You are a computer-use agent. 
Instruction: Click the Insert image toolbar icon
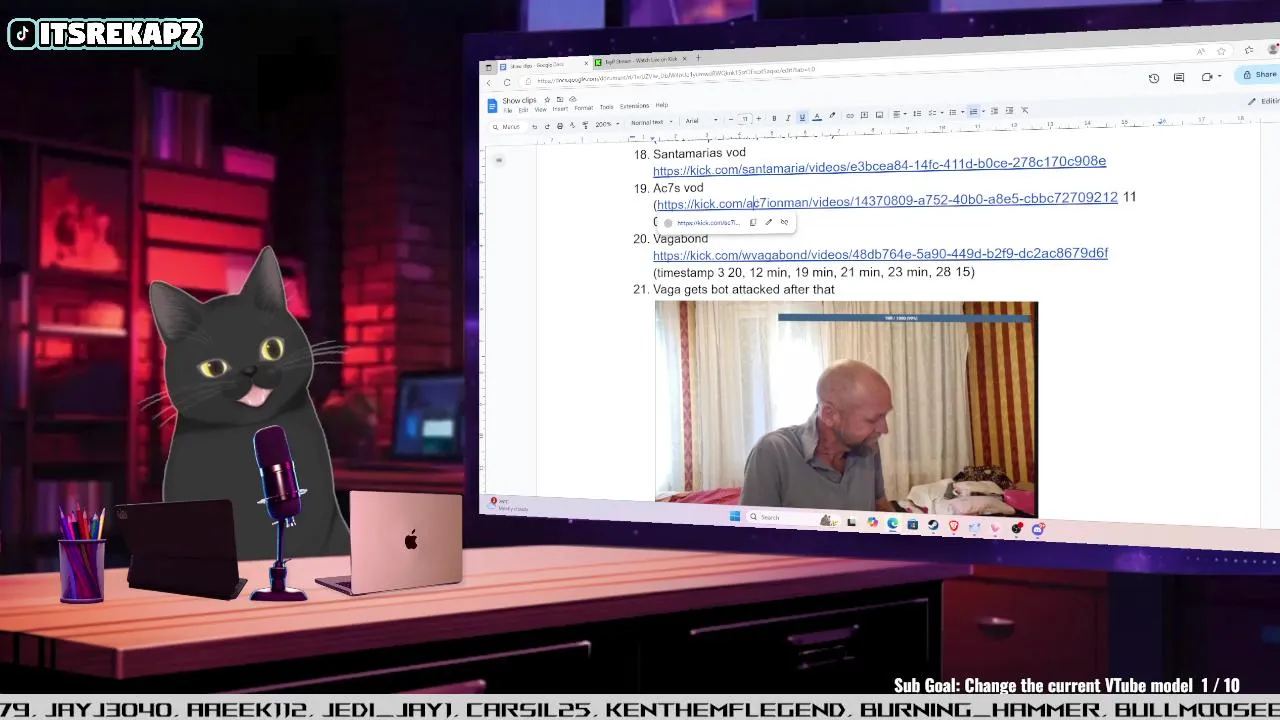[x=879, y=115]
